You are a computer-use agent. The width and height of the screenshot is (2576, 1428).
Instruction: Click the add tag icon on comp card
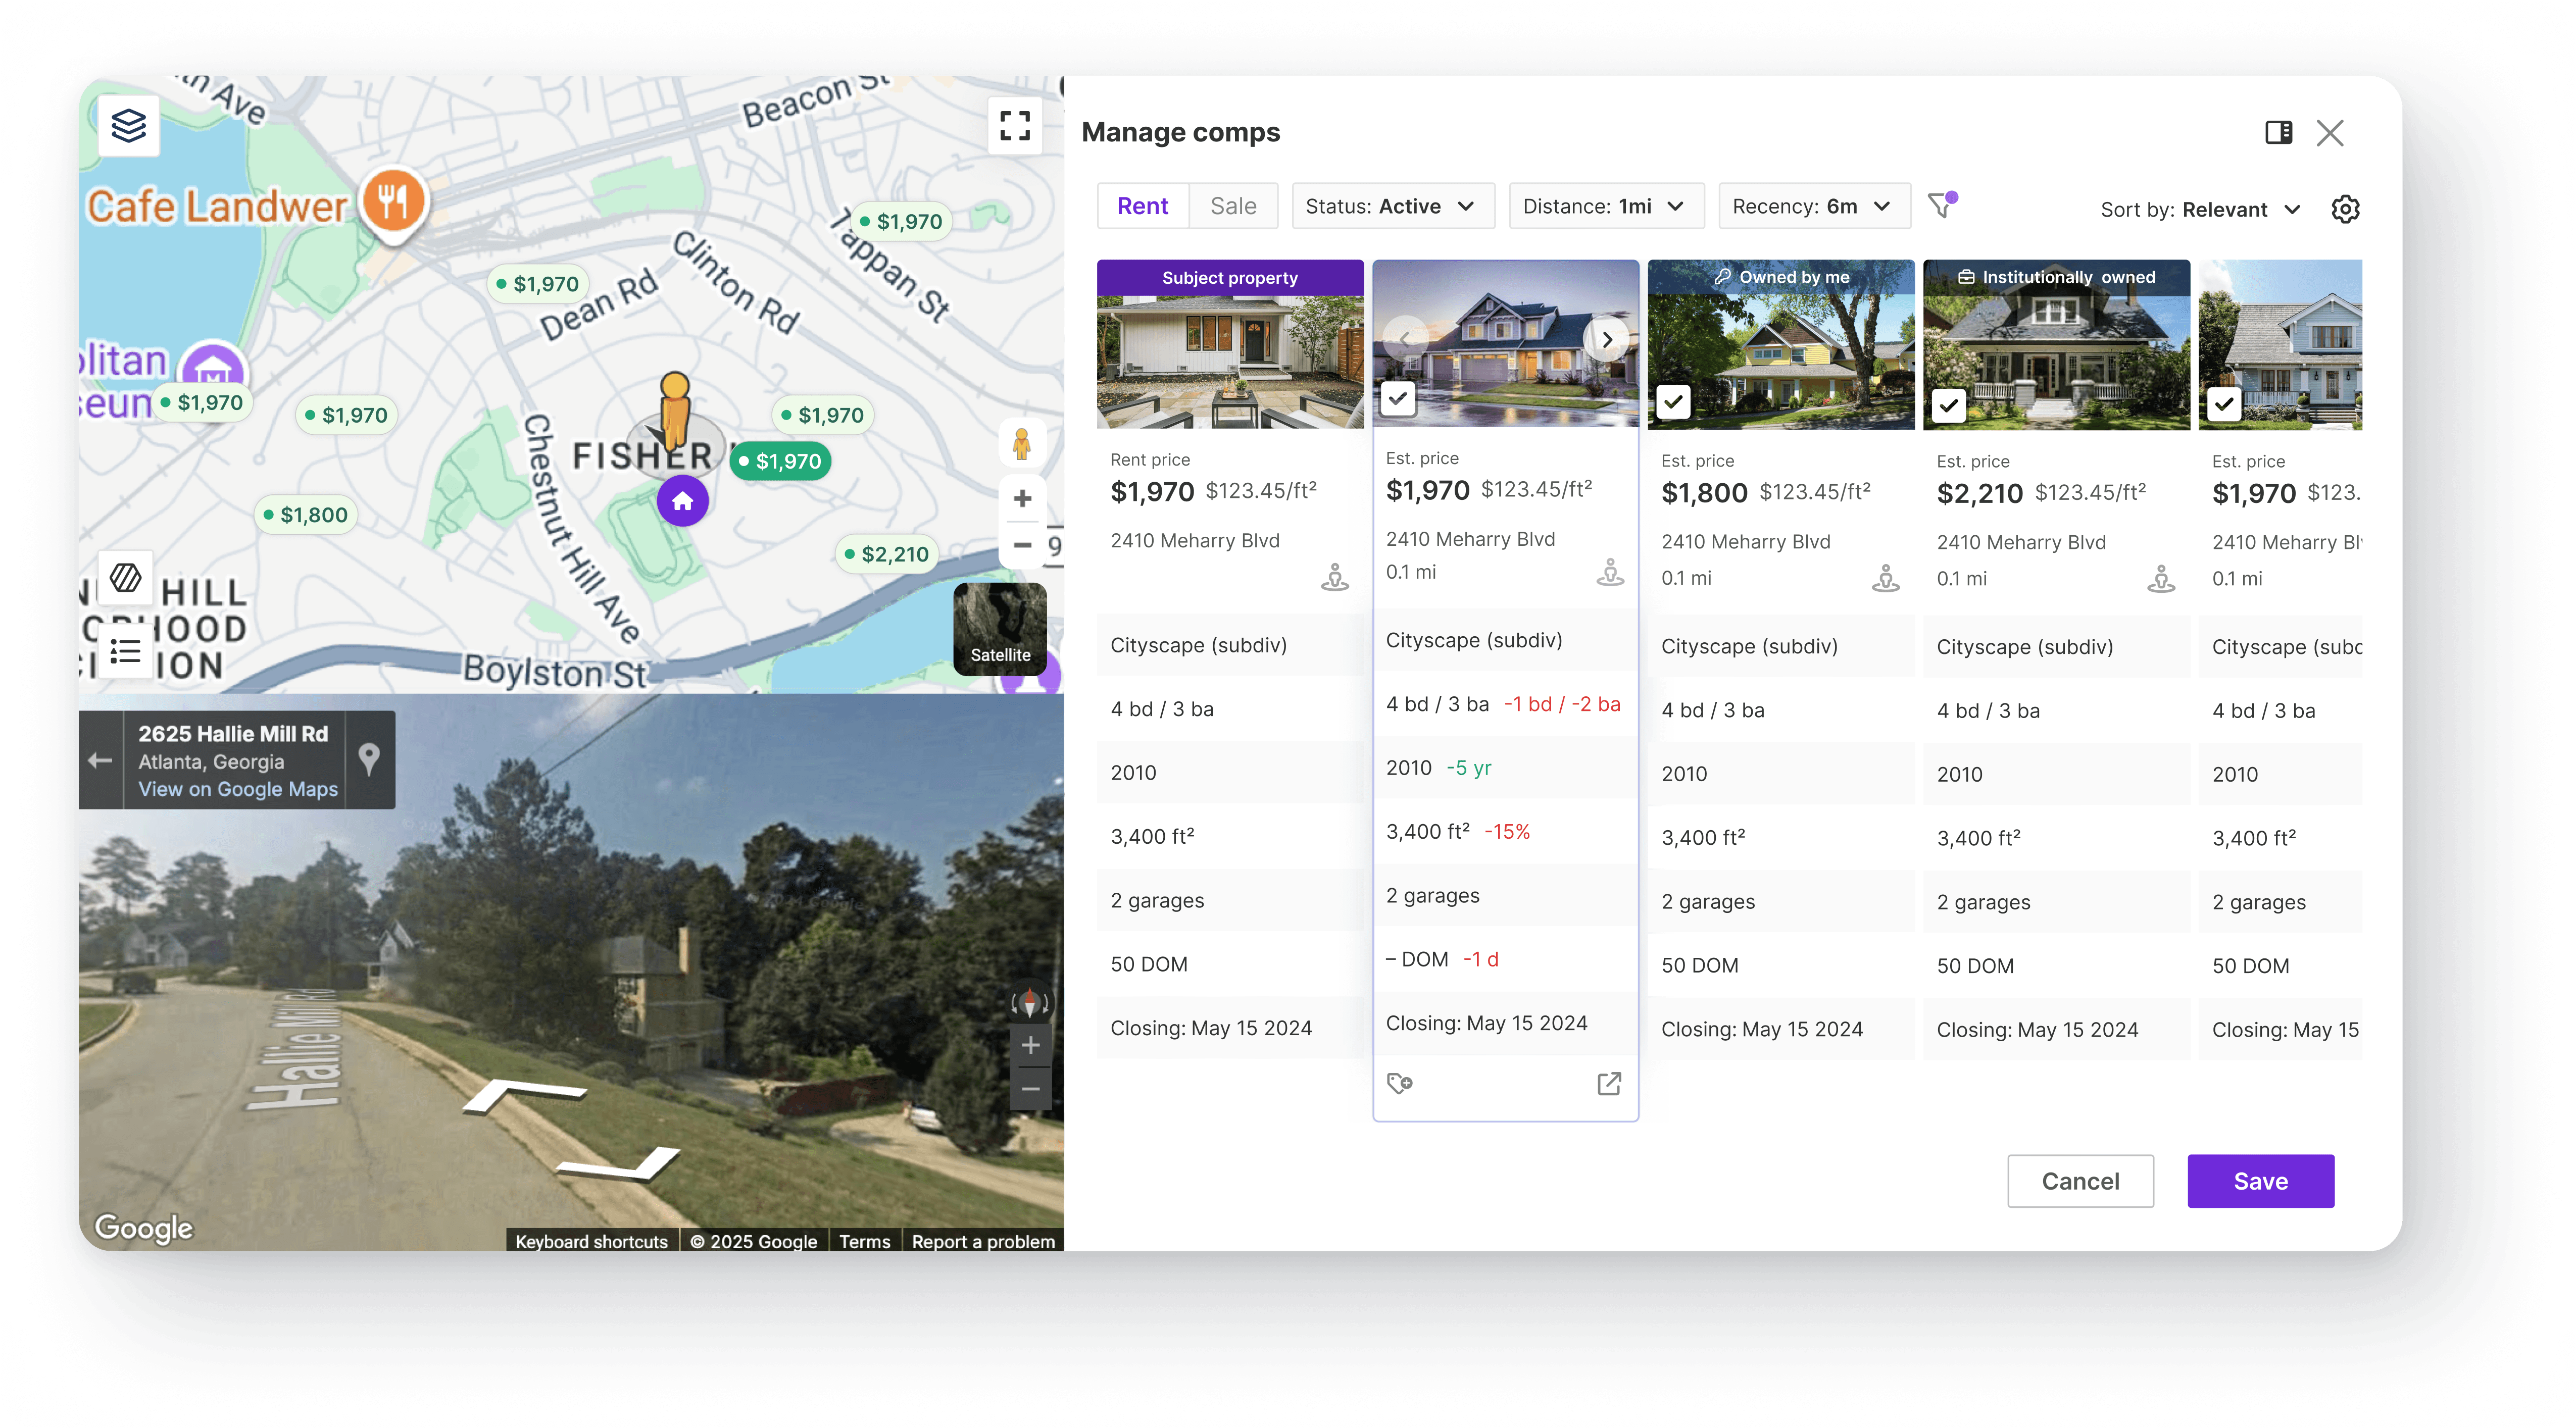(1399, 1083)
